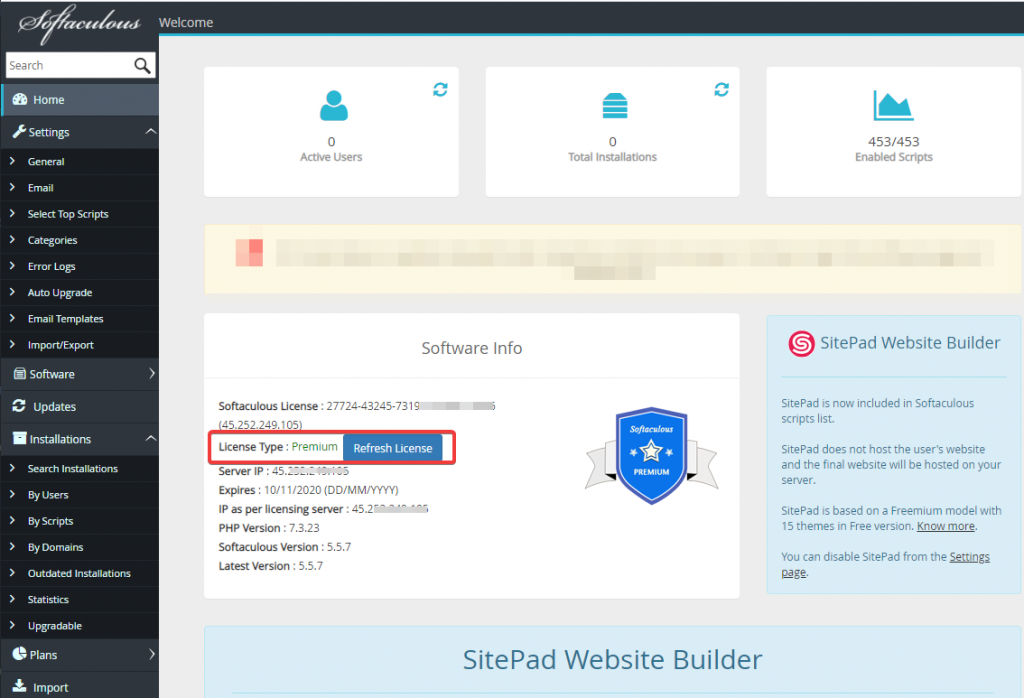Open Outdated Installations
This screenshot has width=1024, height=698.
coord(80,573)
